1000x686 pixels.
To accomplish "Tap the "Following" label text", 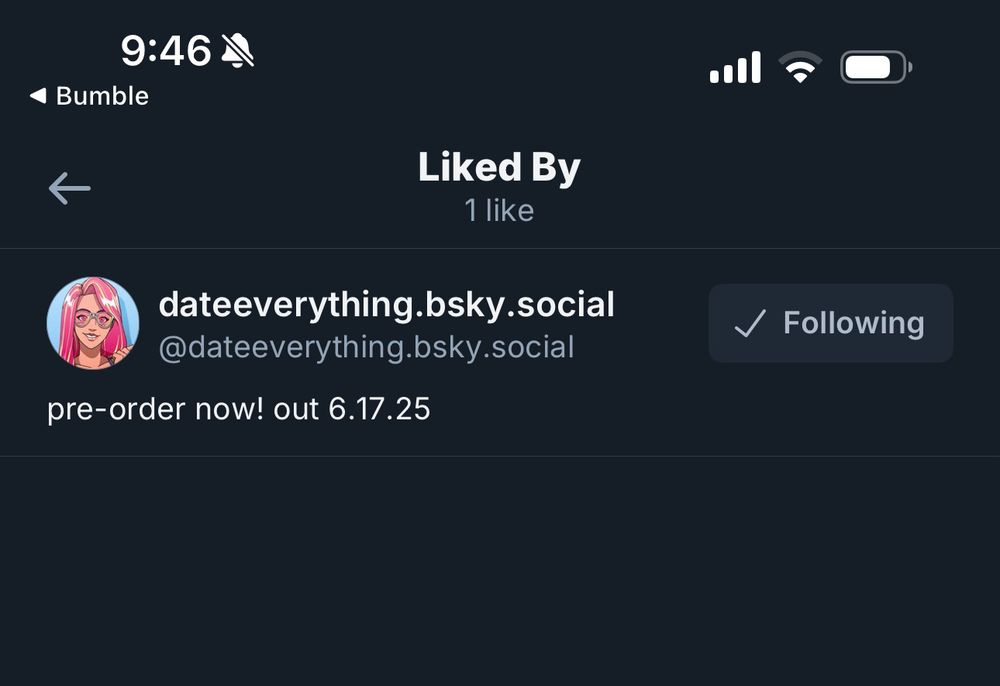I will (x=853, y=323).
